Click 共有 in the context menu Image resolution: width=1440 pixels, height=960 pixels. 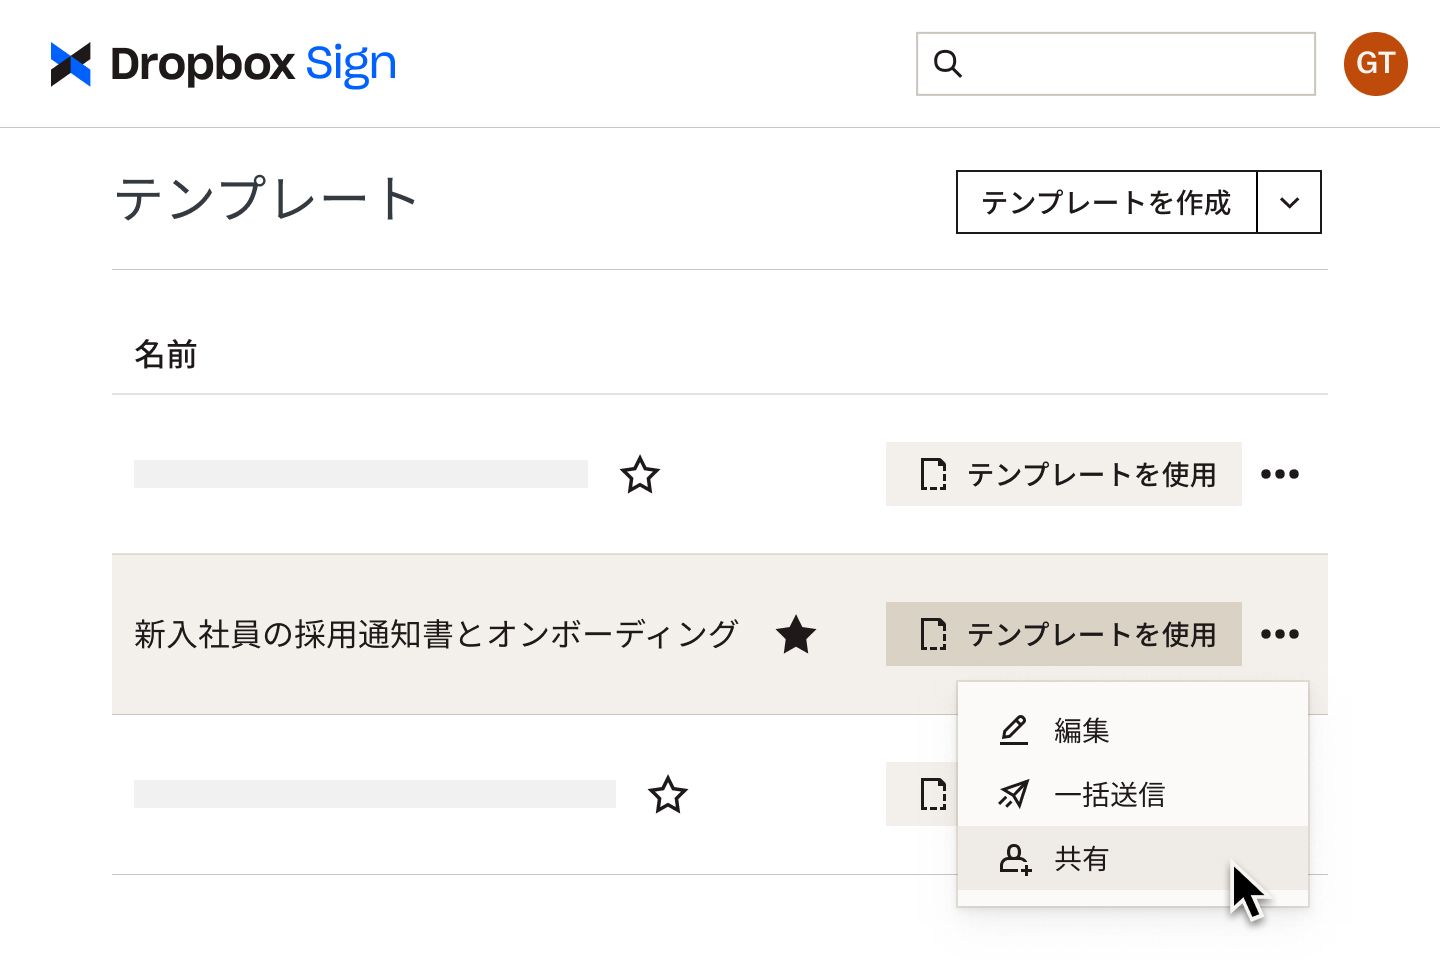tap(1081, 859)
